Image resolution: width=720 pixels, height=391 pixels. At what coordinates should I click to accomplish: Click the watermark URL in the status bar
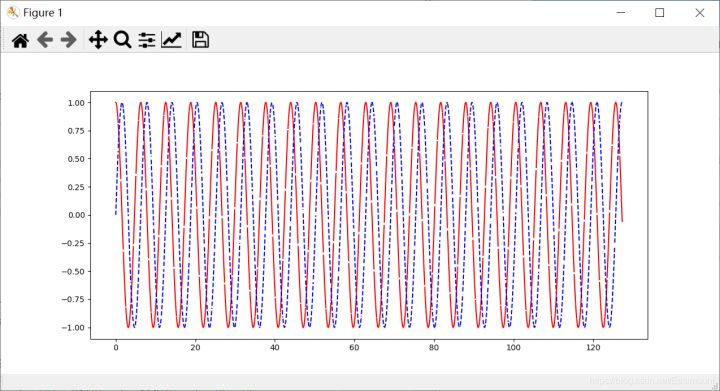click(x=652, y=380)
